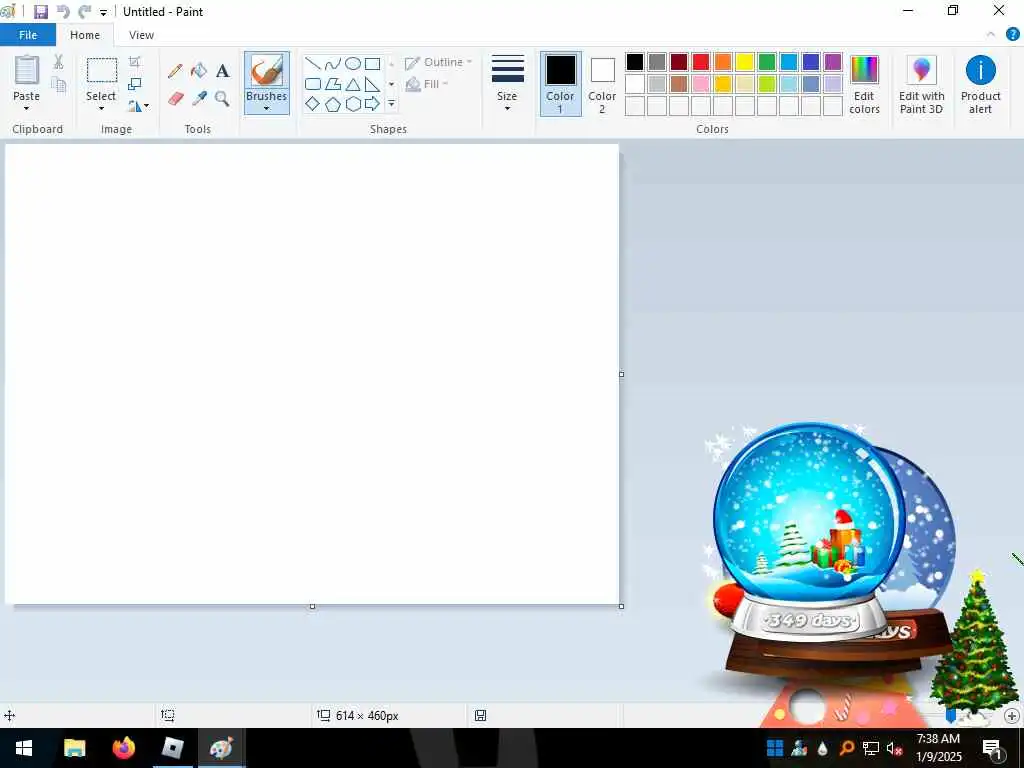Viewport: 1024px width, 768px height.
Task: Choose the Polygon shape
Action: (x=333, y=84)
